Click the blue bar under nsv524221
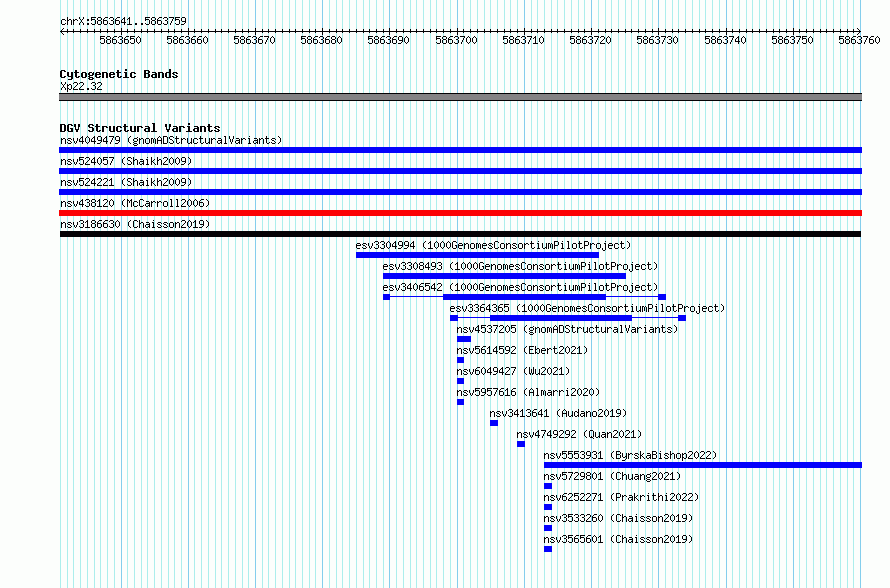 point(460,192)
